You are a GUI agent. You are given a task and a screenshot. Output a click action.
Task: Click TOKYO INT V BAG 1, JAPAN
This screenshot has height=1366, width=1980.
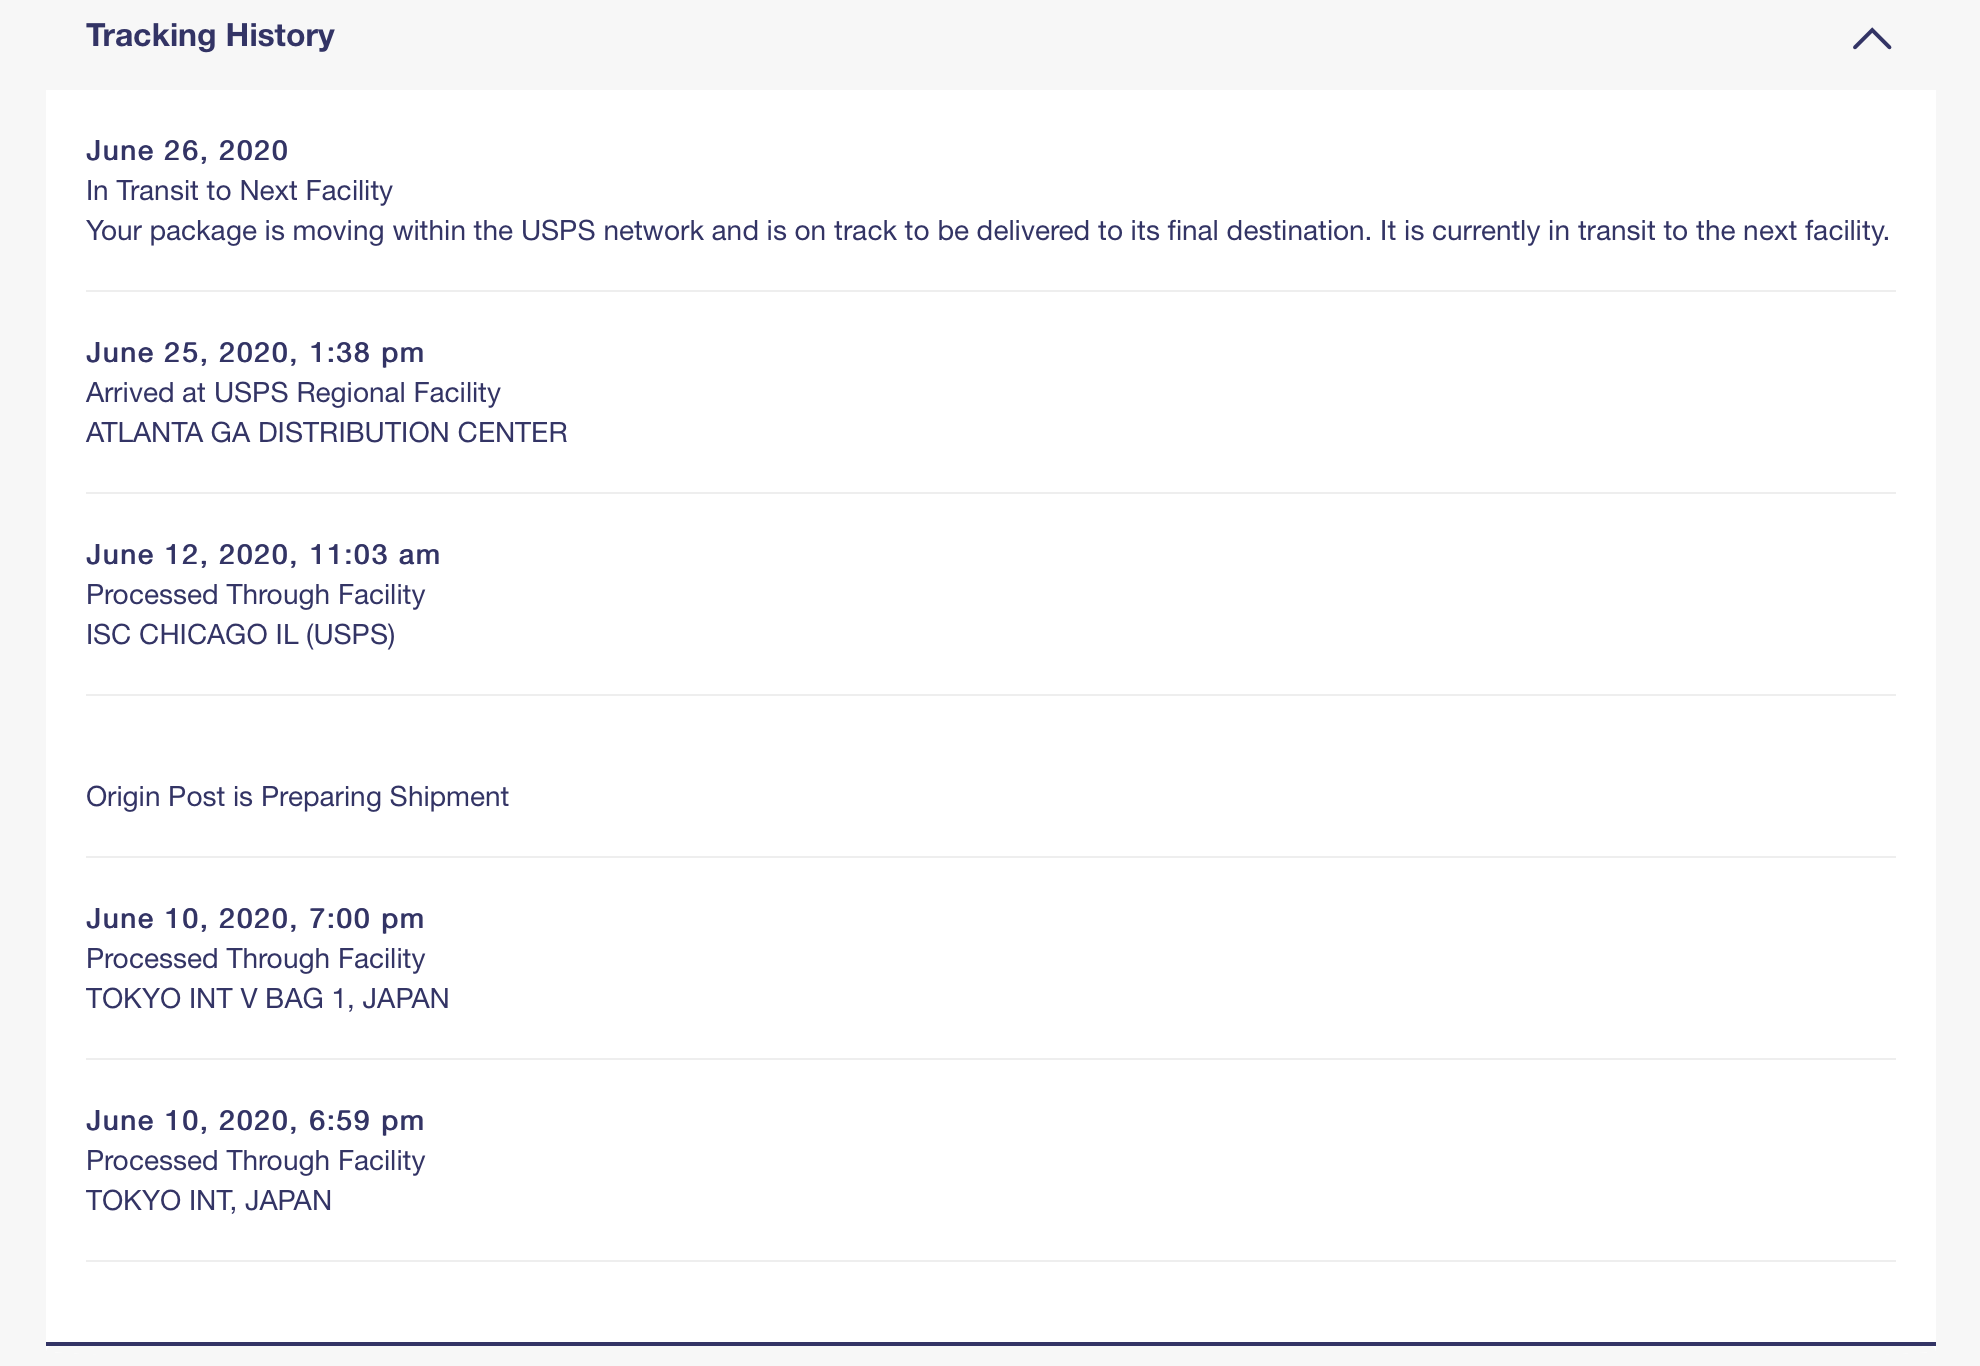click(267, 998)
